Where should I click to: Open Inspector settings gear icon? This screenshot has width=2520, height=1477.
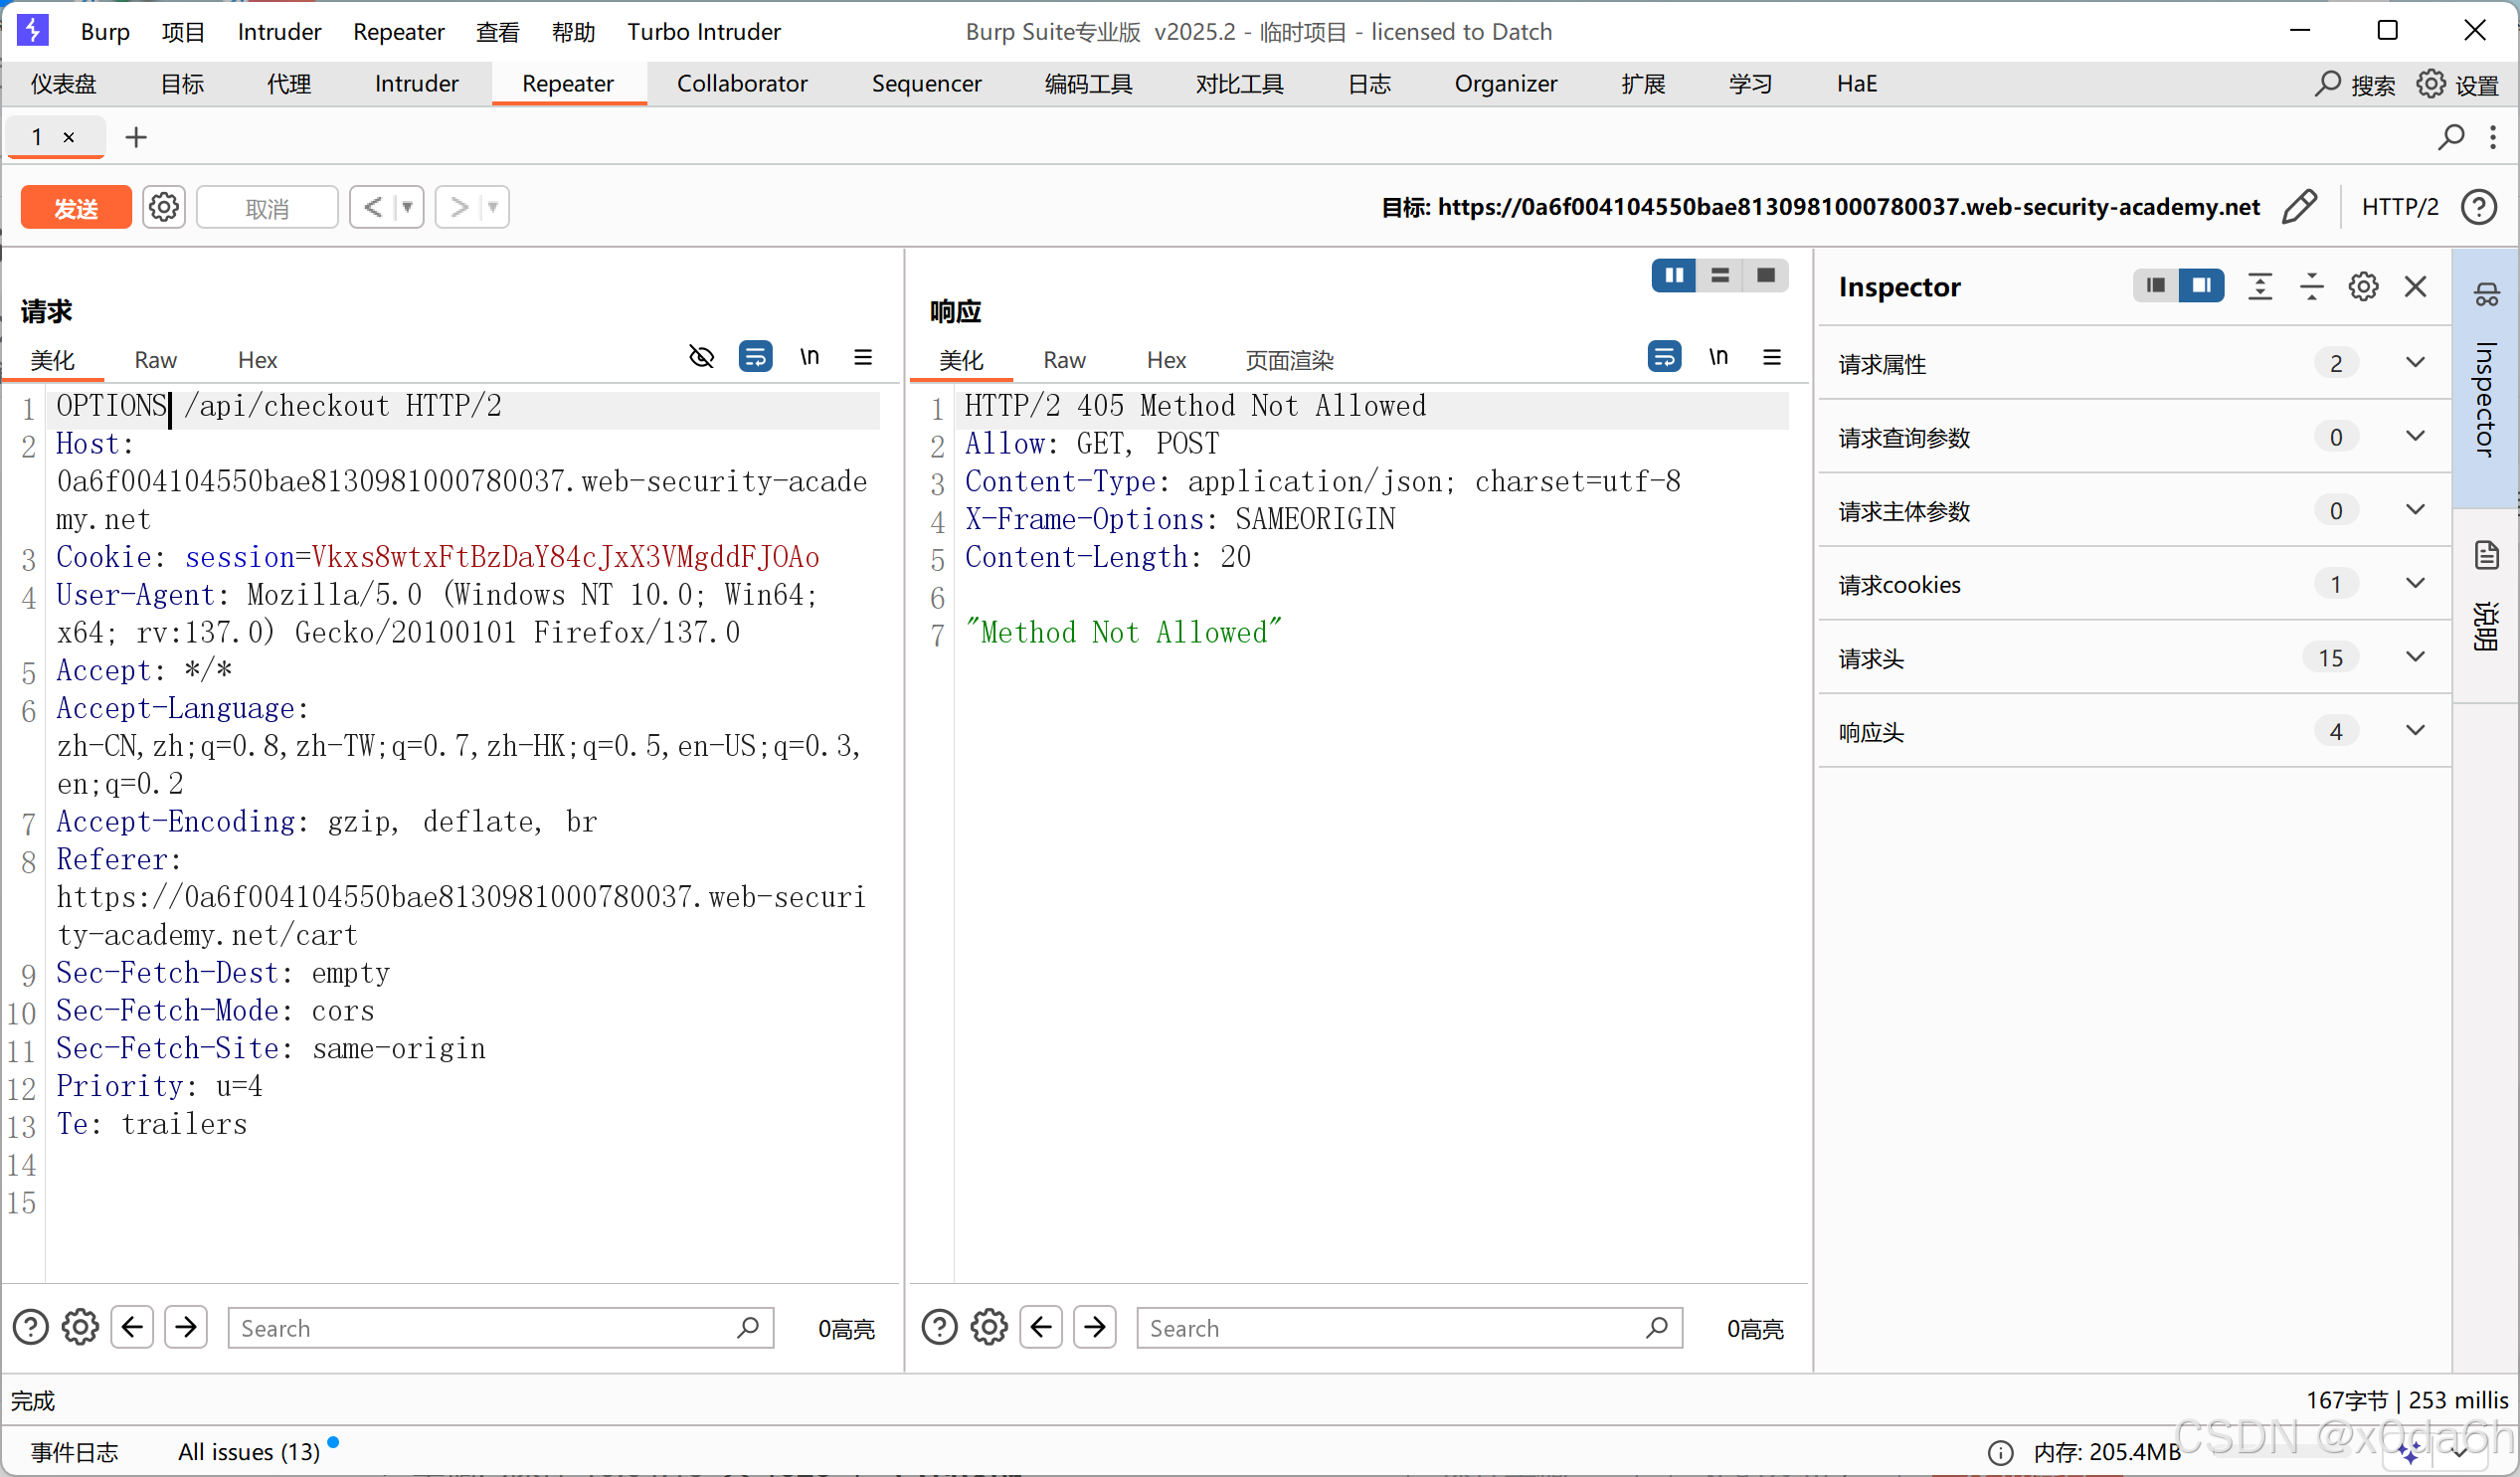2363,287
